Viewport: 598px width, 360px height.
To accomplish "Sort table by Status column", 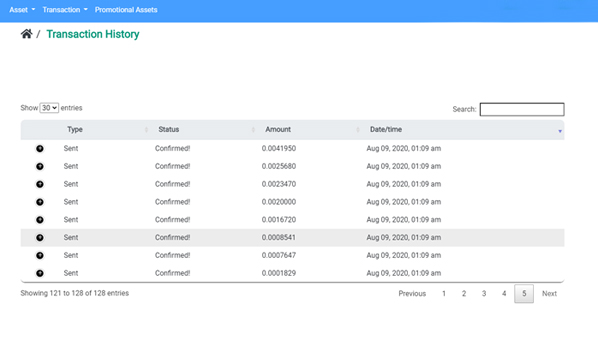I will (x=205, y=130).
